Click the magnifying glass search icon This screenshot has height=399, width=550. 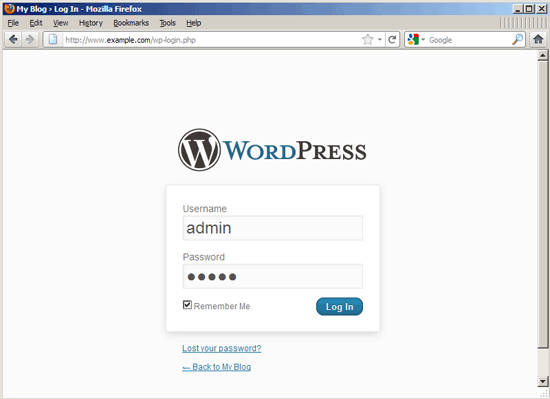click(517, 39)
